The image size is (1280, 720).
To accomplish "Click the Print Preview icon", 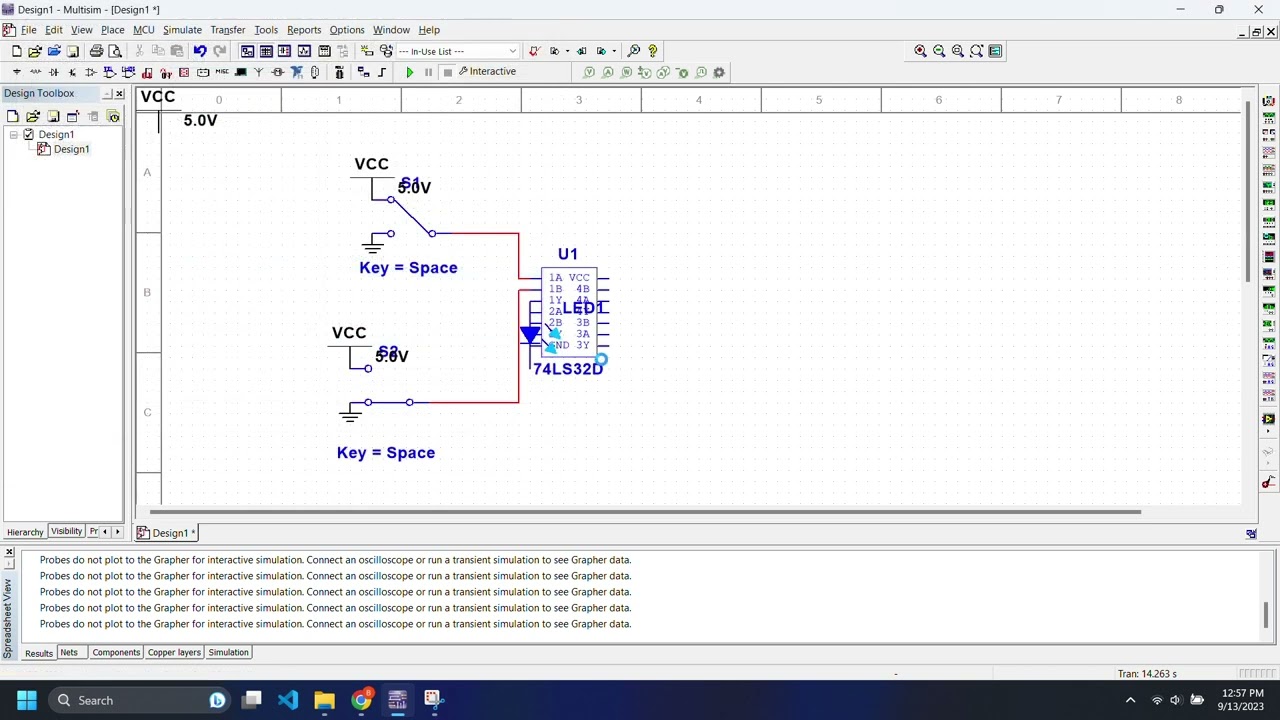I will coord(115,51).
